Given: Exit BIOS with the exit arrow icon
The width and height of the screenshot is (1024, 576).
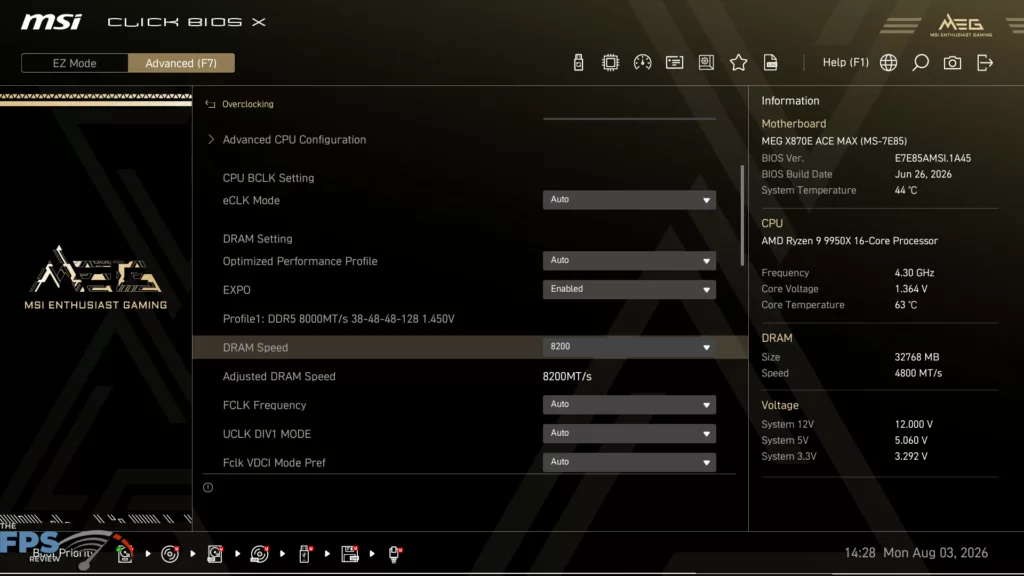Looking at the screenshot, I should 985,63.
